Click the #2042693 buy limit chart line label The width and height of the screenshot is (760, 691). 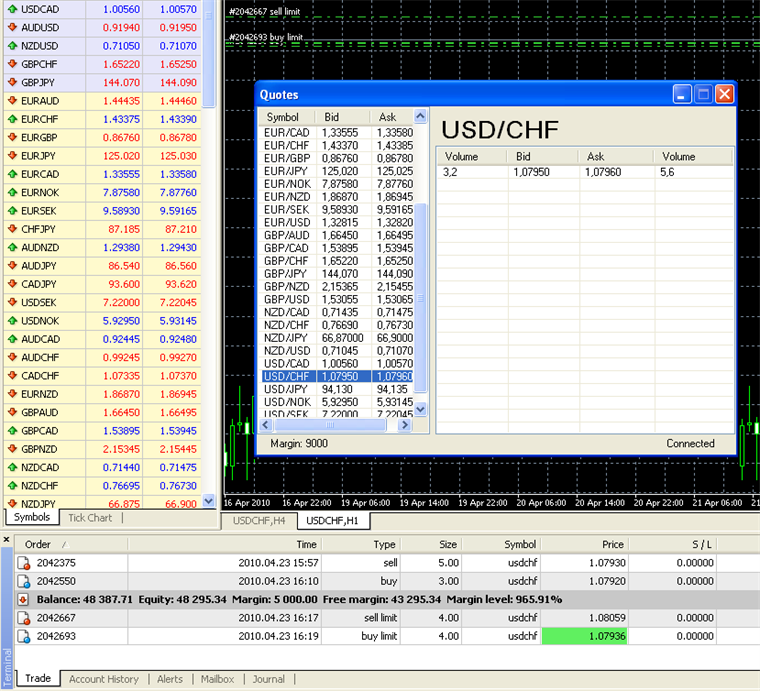click(266, 37)
